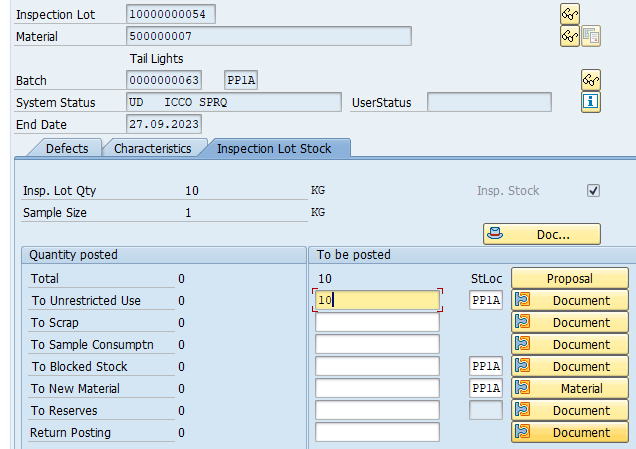Click the To Scrap quantity field
636x449 pixels.
(377, 322)
